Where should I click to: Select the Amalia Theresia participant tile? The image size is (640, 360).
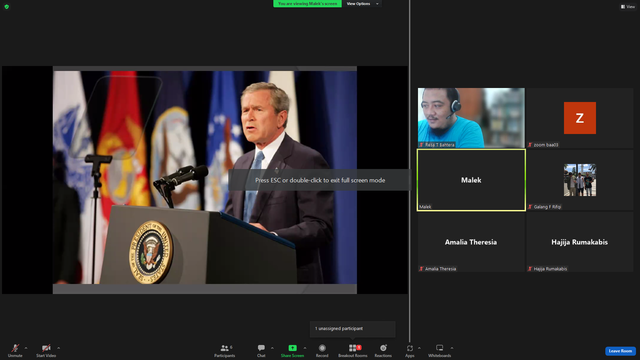tap(471, 242)
